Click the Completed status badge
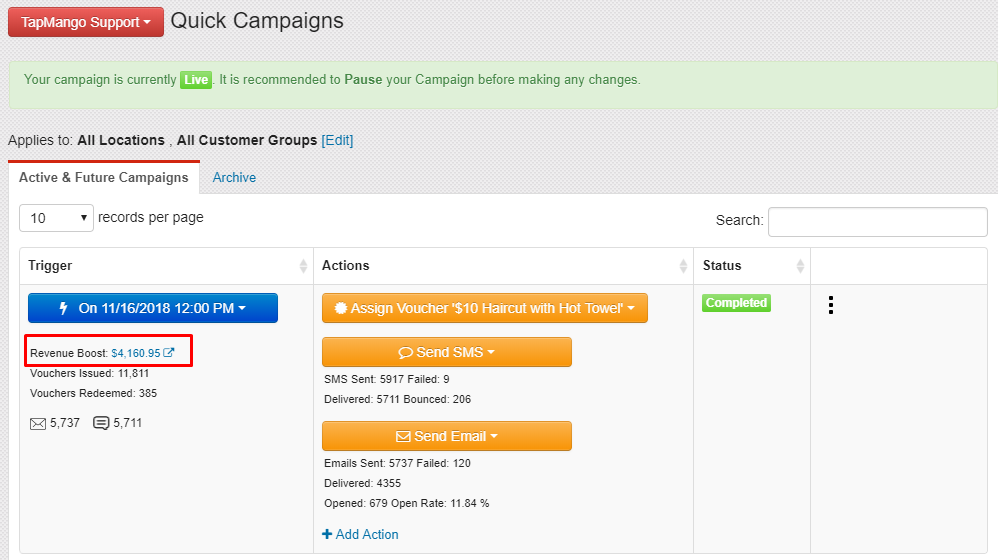 pos(736,303)
